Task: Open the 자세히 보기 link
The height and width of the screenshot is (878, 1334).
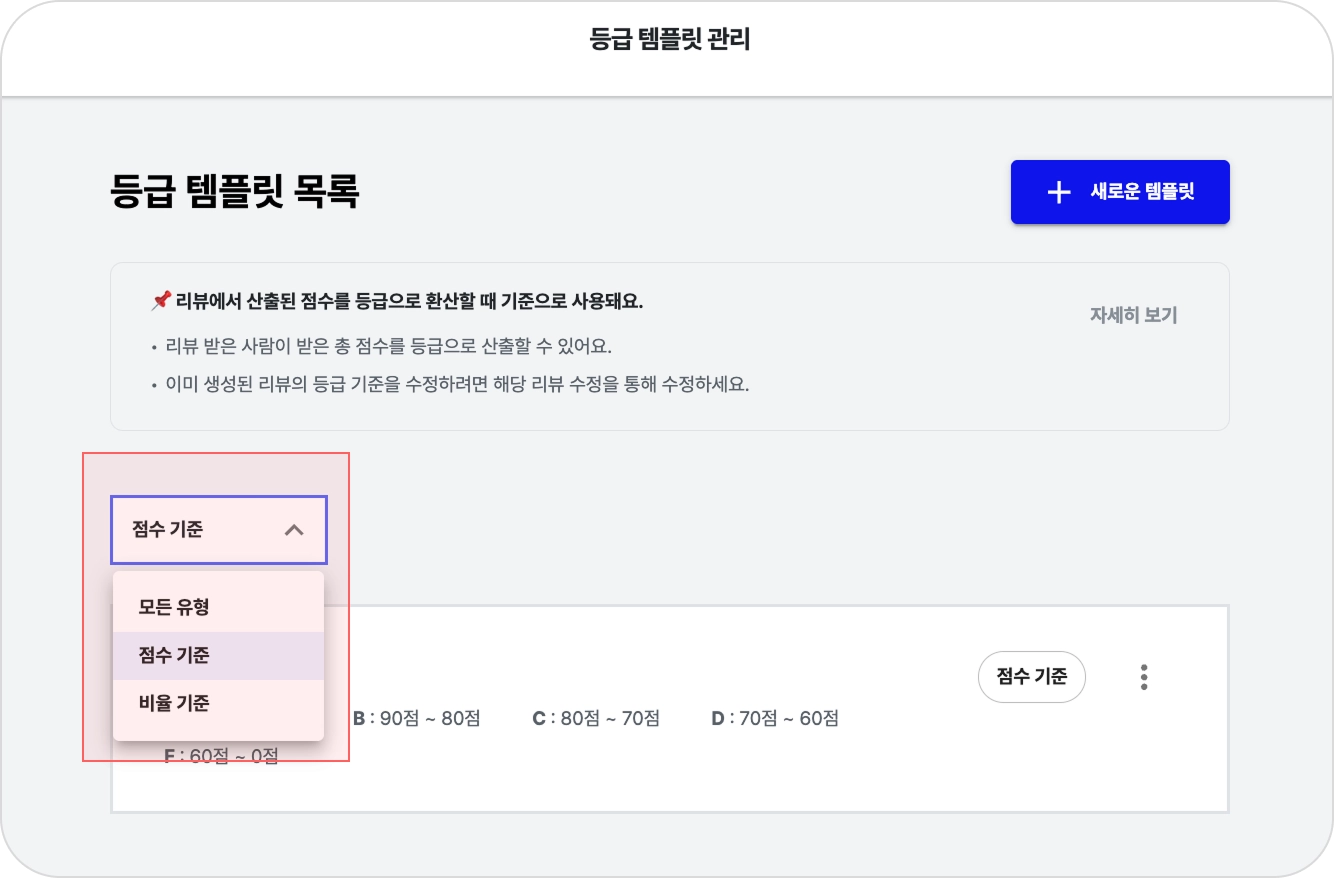Action: pyautogui.click(x=1133, y=315)
